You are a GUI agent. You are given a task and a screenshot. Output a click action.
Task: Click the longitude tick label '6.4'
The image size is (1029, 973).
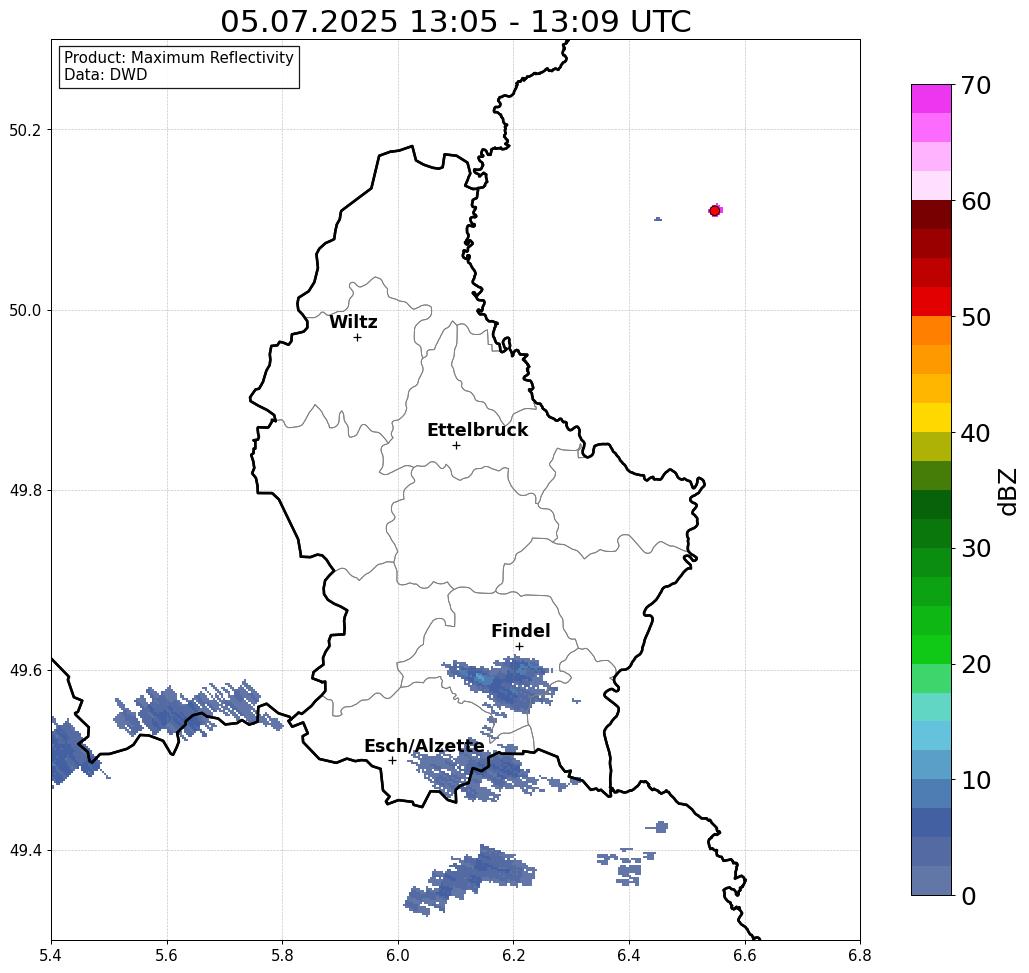(x=629, y=955)
